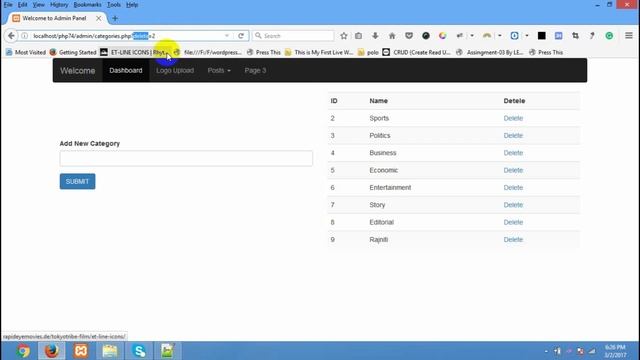Click the black square extension icon
This screenshot has width=640, height=360.
[x=542, y=36]
